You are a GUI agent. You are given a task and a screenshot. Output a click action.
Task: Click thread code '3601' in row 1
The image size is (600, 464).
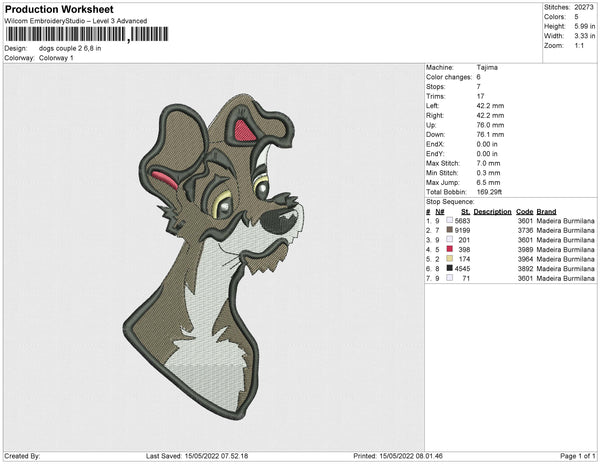(525, 221)
